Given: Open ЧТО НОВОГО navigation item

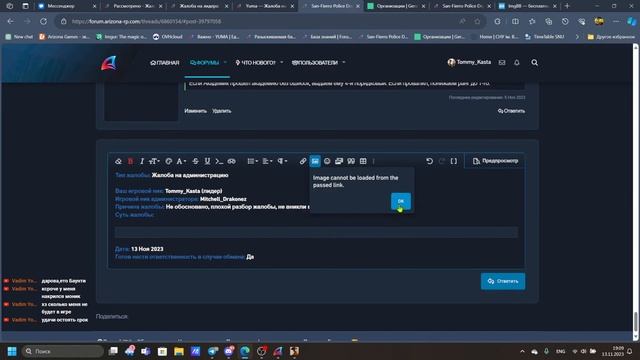Looking at the screenshot, I should [x=256, y=62].
